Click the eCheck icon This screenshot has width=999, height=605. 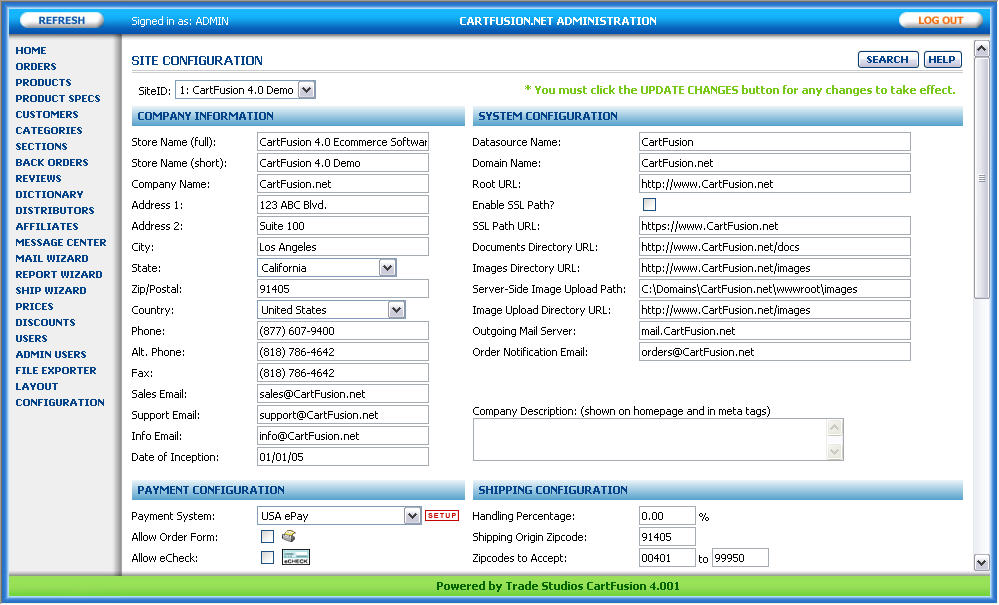pos(296,557)
